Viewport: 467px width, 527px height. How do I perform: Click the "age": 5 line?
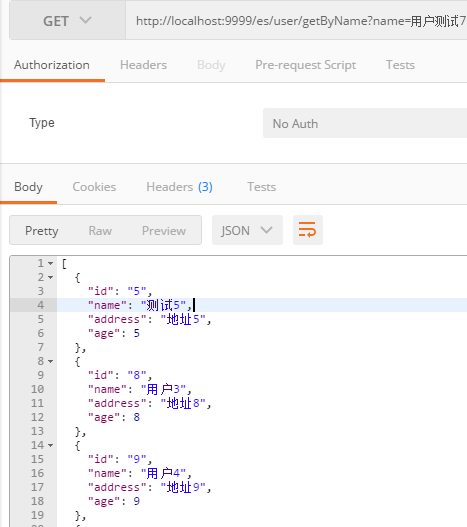[114, 333]
